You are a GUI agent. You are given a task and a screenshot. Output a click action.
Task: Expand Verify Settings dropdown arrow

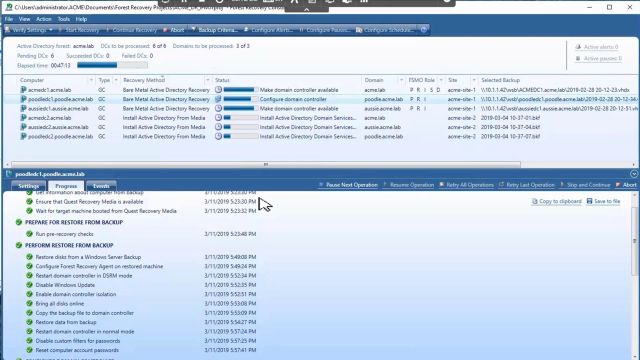pyautogui.click(x=51, y=30)
